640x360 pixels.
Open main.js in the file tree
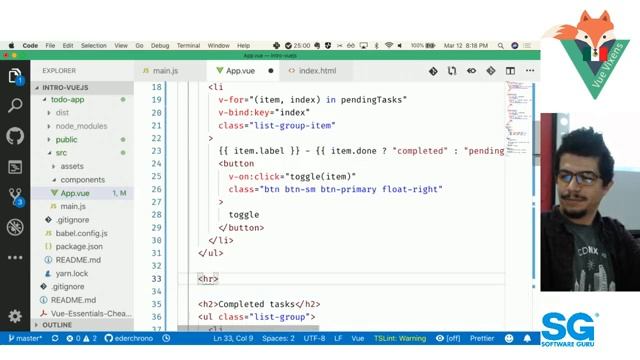point(82,206)
